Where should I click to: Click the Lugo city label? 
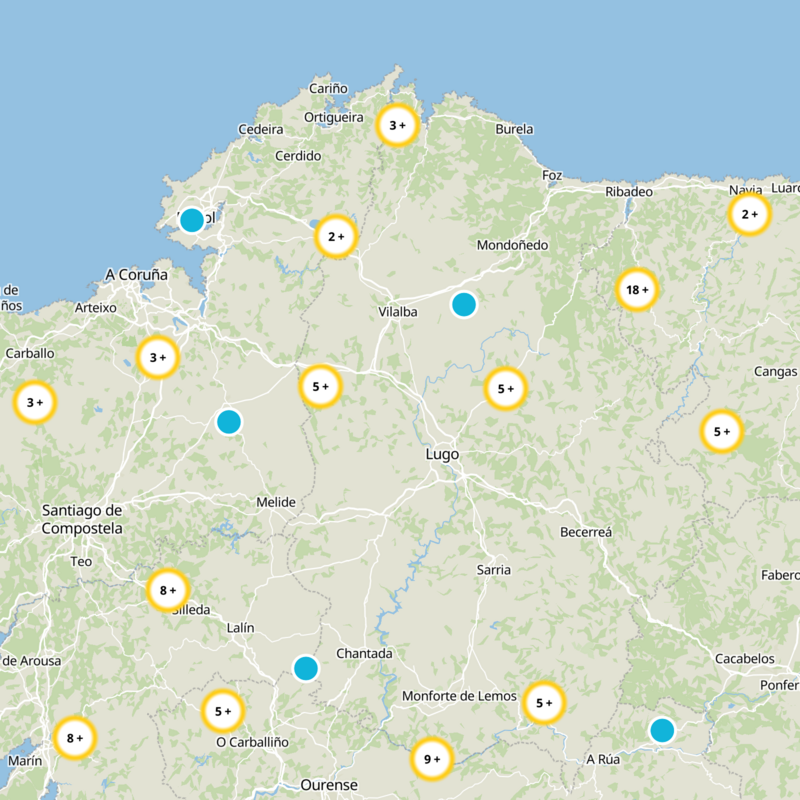click(x=442, y=454)
